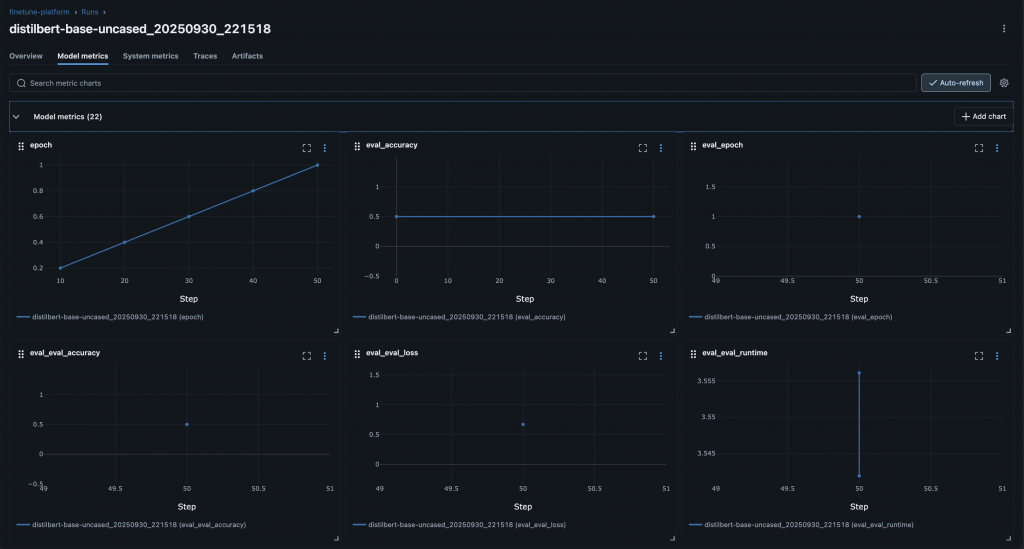Open the eval_accuracy chart options menu
Screen dimensions: 1024x549
[x=661, y=148]
